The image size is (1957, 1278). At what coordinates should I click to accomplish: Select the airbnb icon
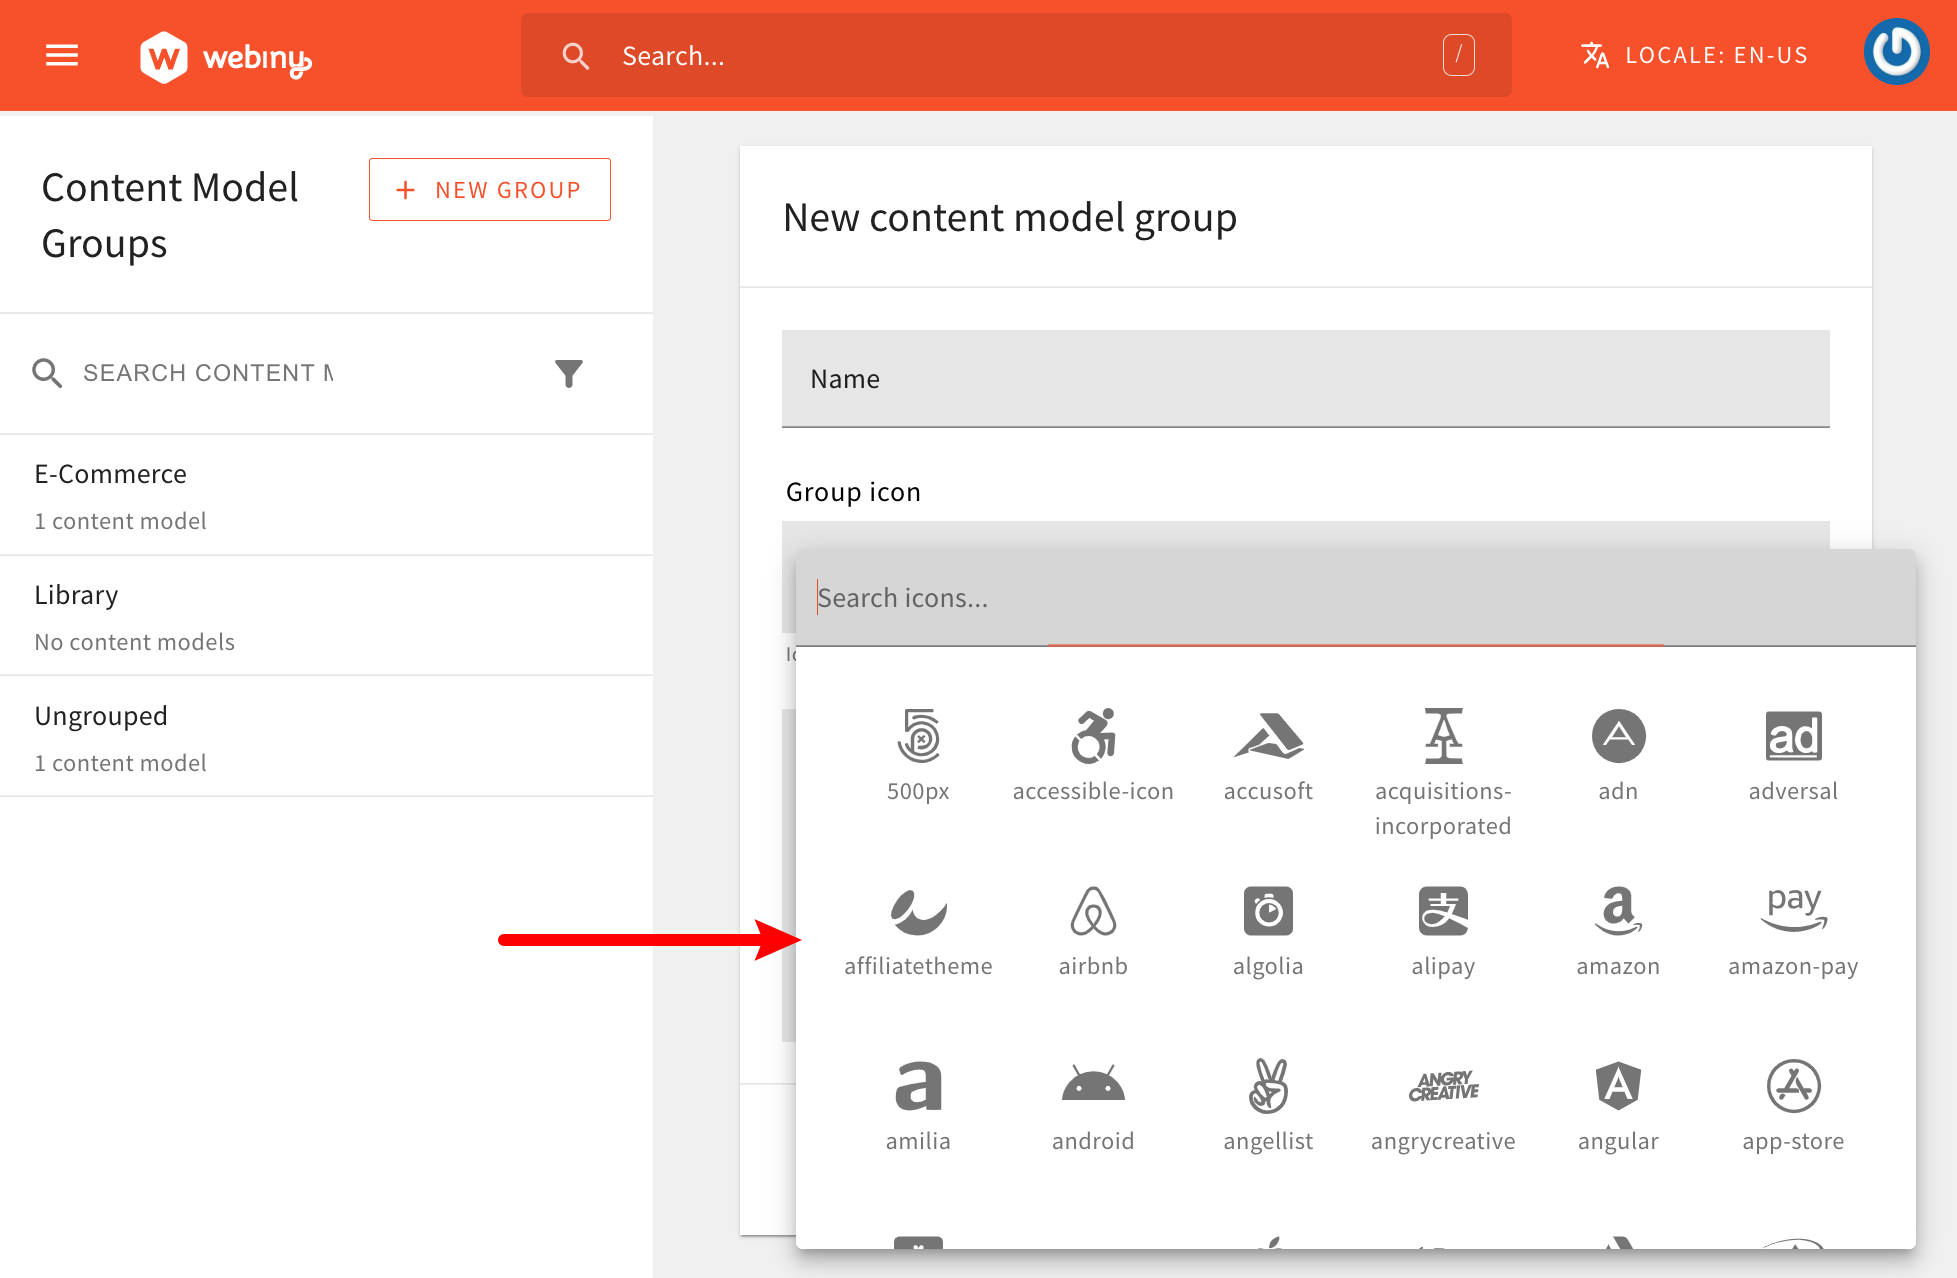[x=1093, y=912]
